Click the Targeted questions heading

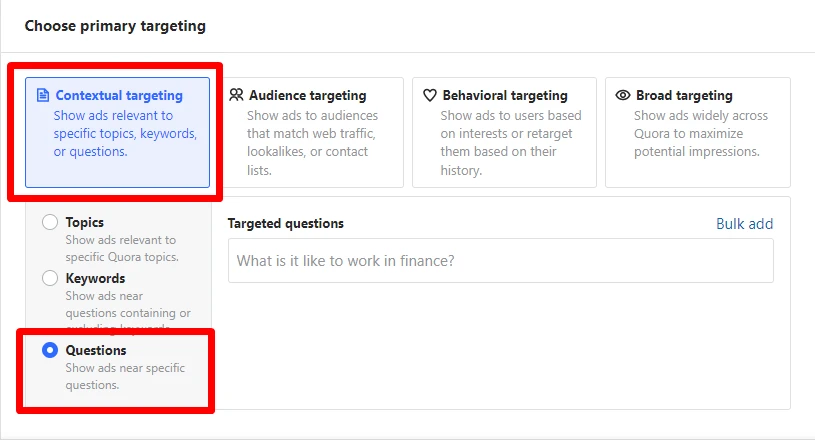pos(285,224)
